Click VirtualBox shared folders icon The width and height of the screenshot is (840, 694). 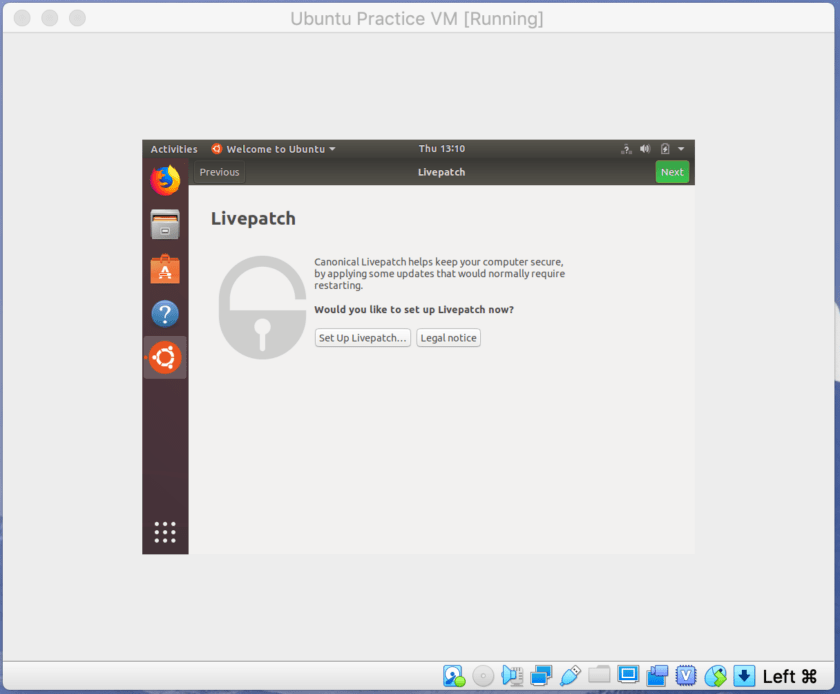pos(599,674)
